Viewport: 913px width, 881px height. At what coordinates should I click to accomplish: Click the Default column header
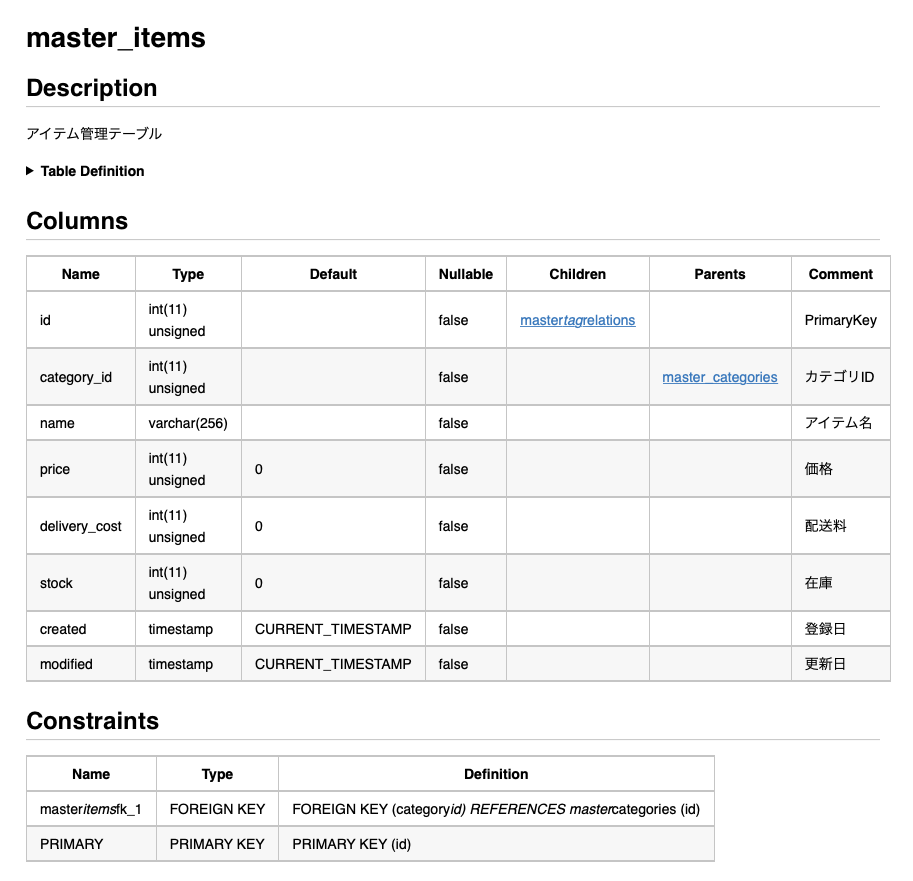coord(333,274)
